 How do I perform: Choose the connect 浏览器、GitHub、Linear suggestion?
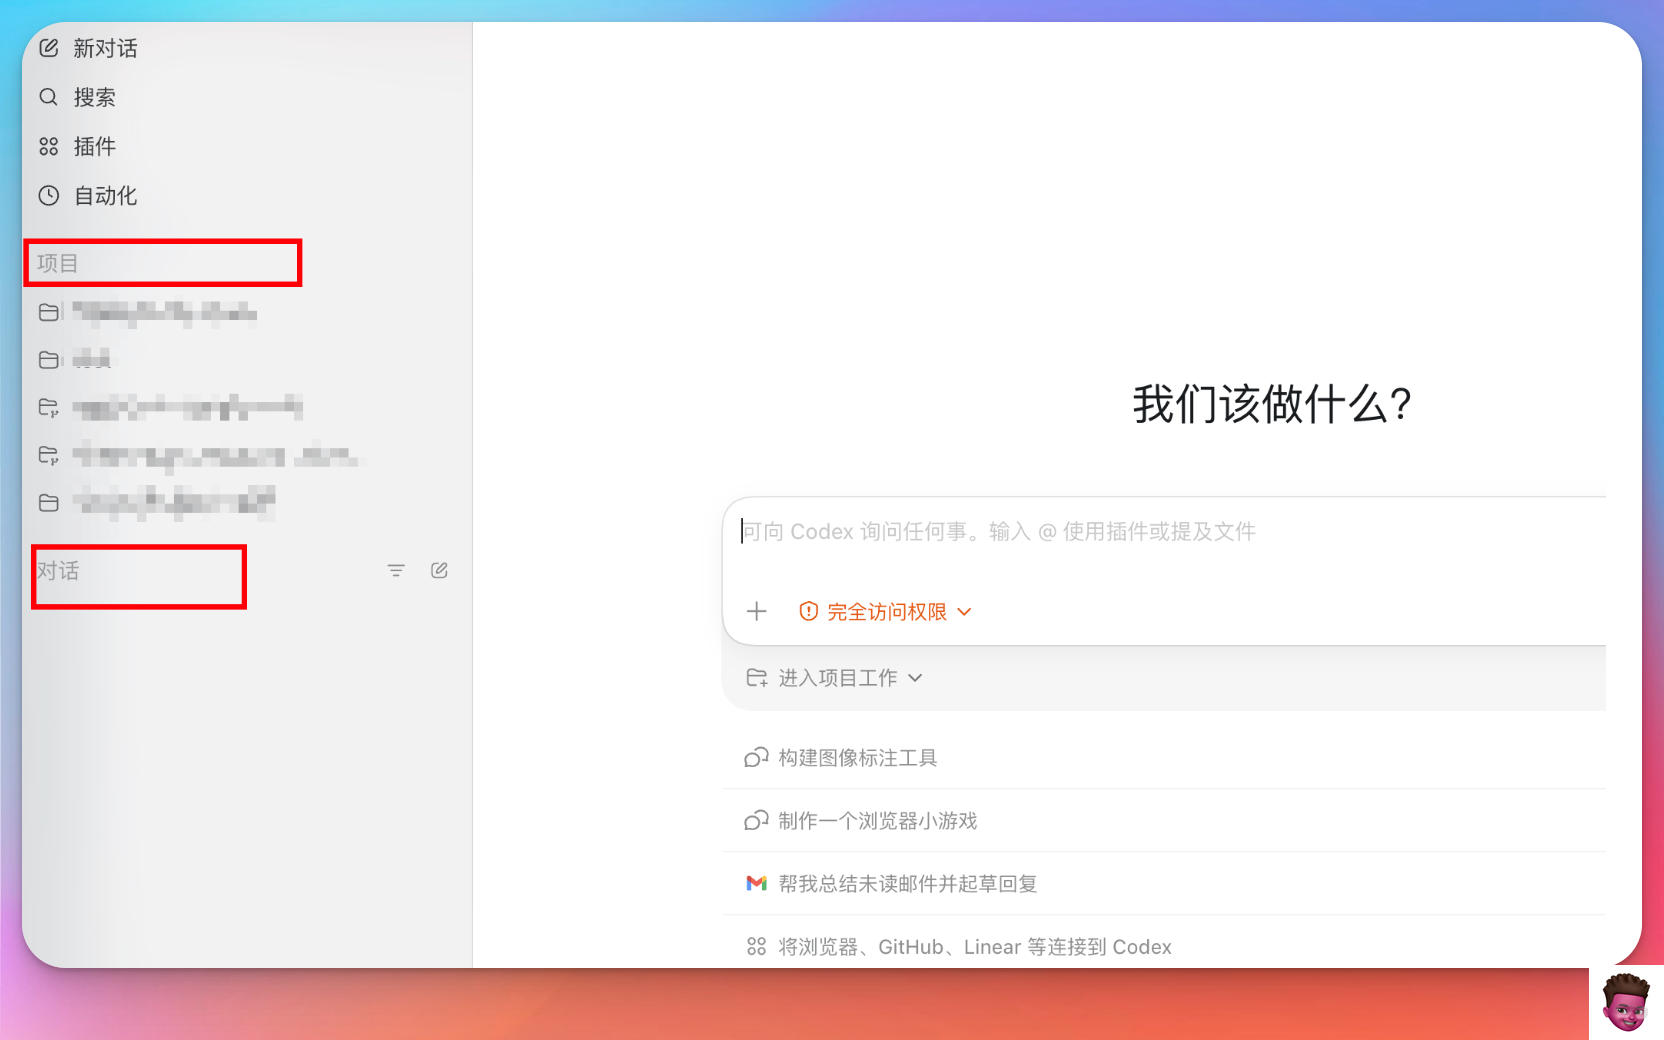1164,947
